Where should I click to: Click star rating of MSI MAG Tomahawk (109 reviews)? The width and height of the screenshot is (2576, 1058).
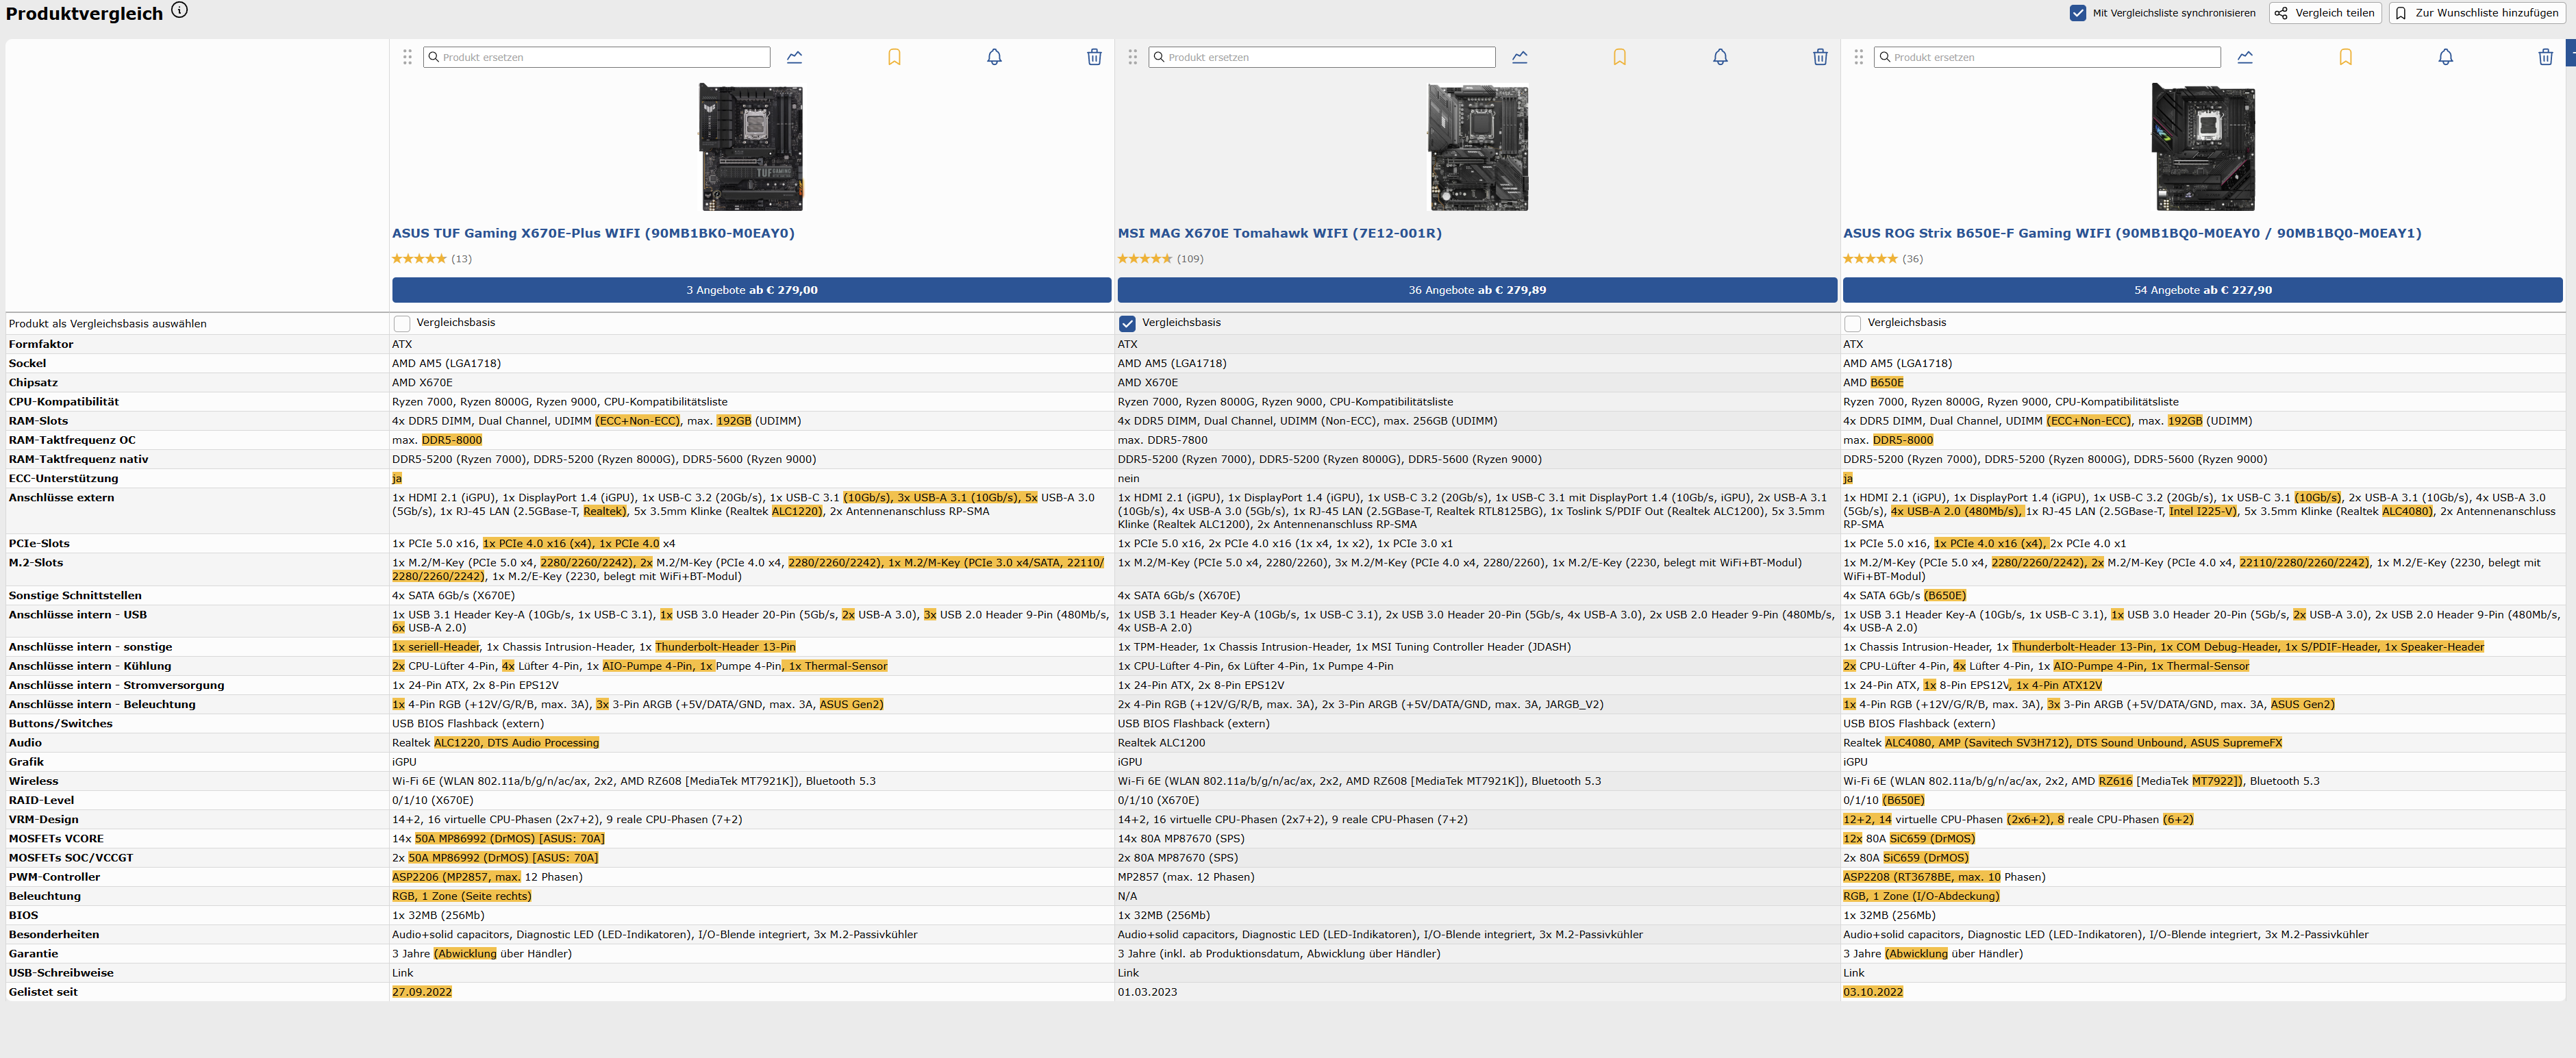[x=1145, y=259]
